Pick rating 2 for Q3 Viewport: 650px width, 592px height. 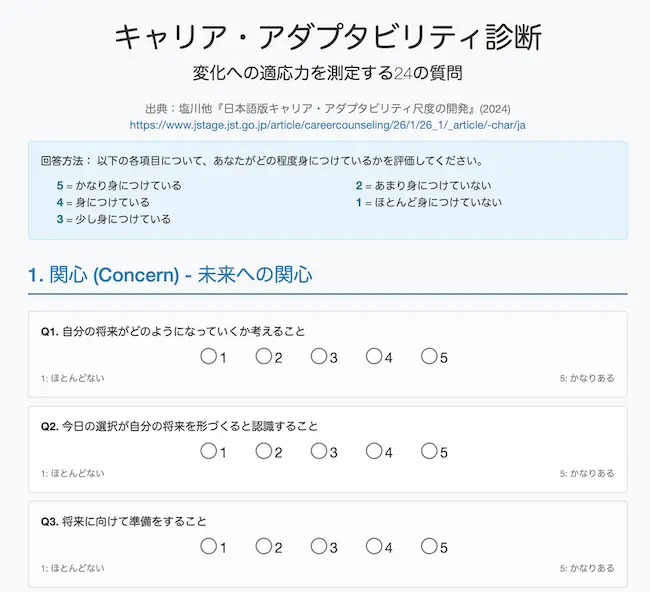(264, 546)
